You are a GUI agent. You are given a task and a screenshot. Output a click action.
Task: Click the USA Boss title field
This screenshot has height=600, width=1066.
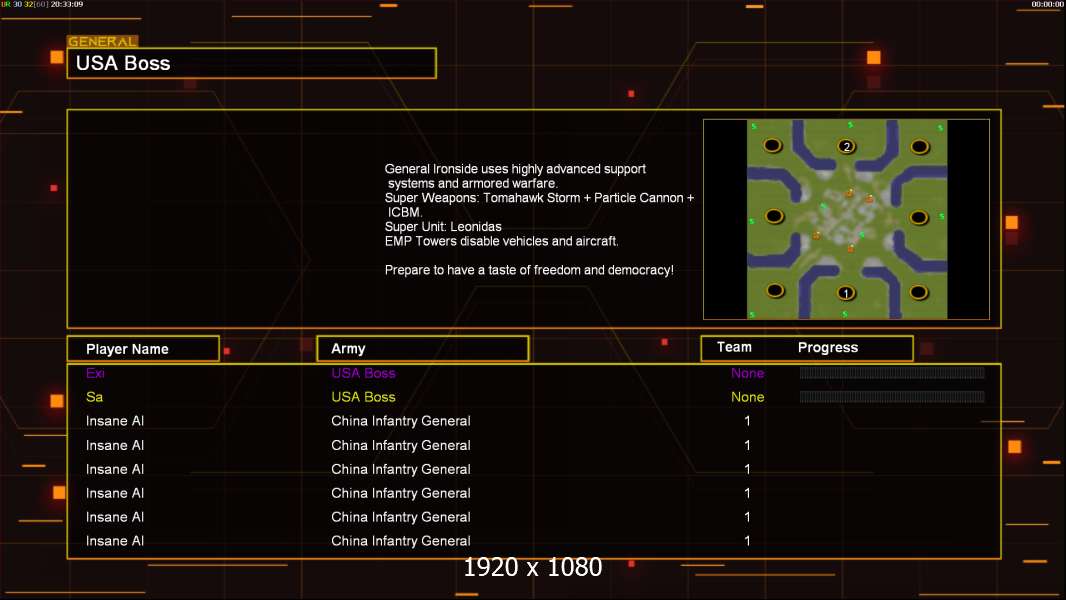(x=252, y=63)
